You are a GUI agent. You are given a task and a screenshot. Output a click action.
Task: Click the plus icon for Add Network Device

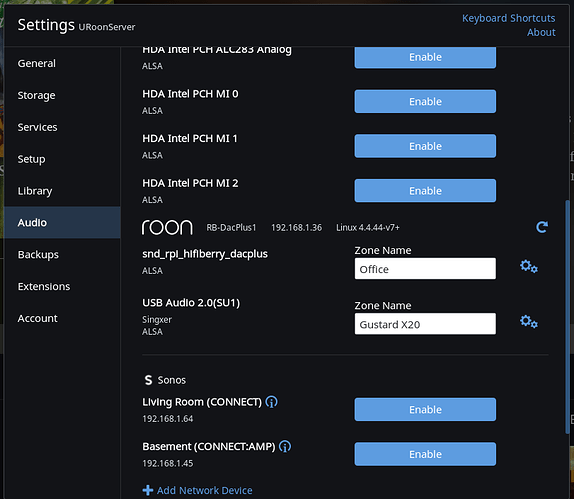coord(148,490)
